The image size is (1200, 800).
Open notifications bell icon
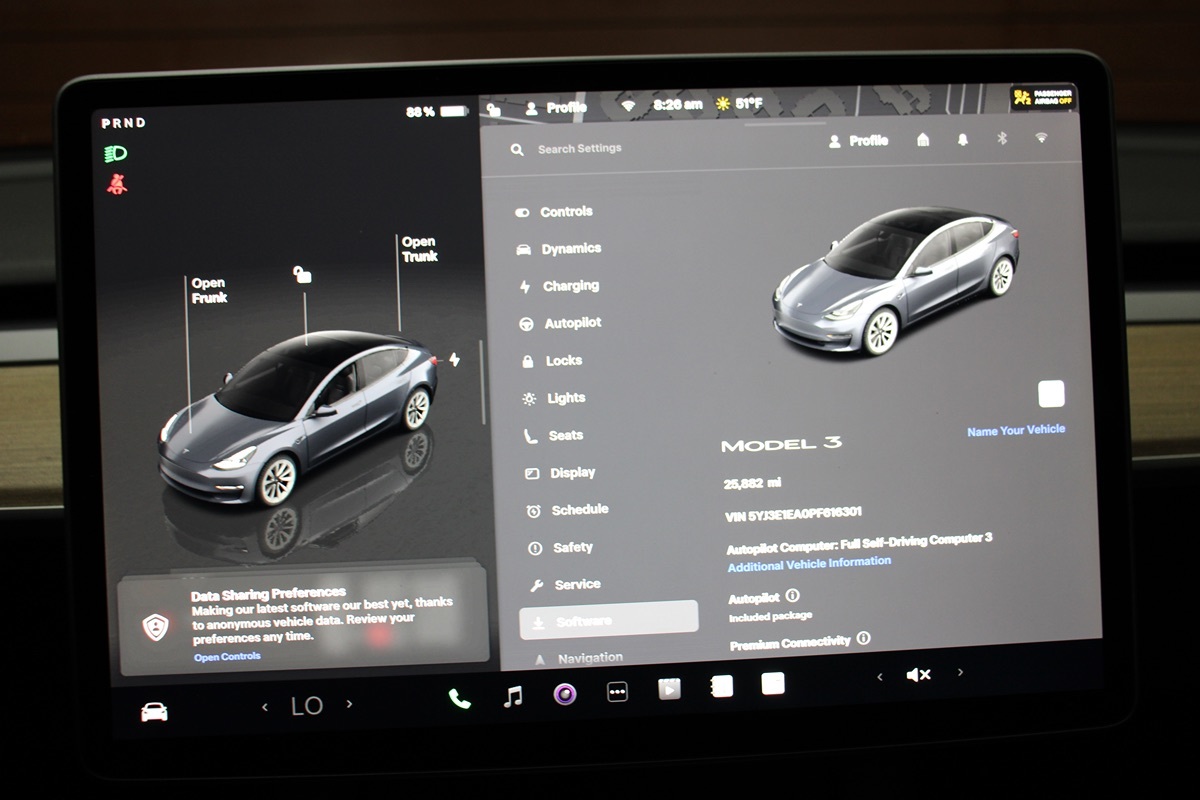pos(962,141)
